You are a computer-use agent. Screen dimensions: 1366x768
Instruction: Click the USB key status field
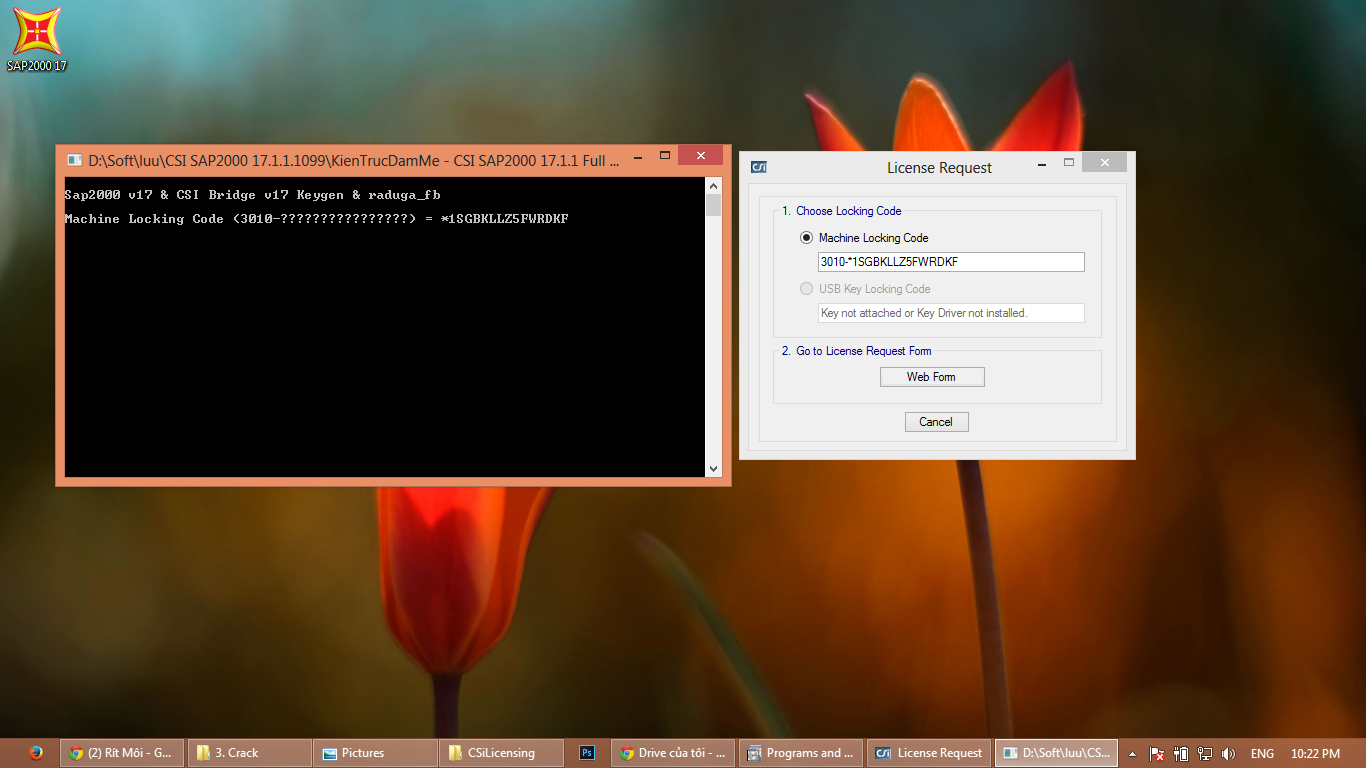pyautogui.click(x=951, y=313)
